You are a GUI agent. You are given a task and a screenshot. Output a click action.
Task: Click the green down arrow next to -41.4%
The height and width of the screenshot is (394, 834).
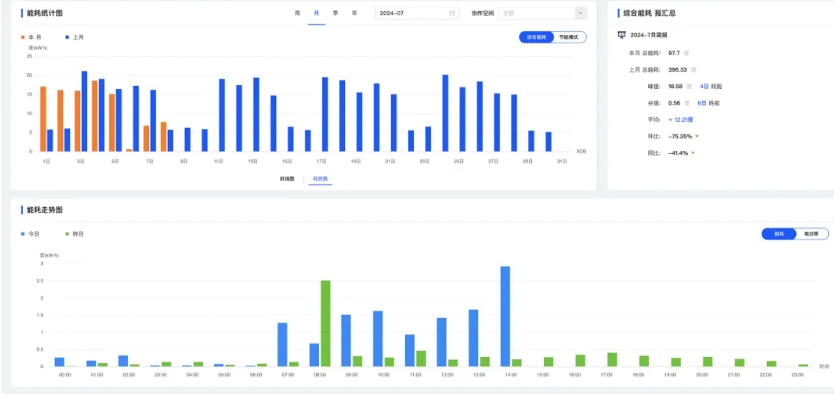pyautogui.click(x=693, y=153)
